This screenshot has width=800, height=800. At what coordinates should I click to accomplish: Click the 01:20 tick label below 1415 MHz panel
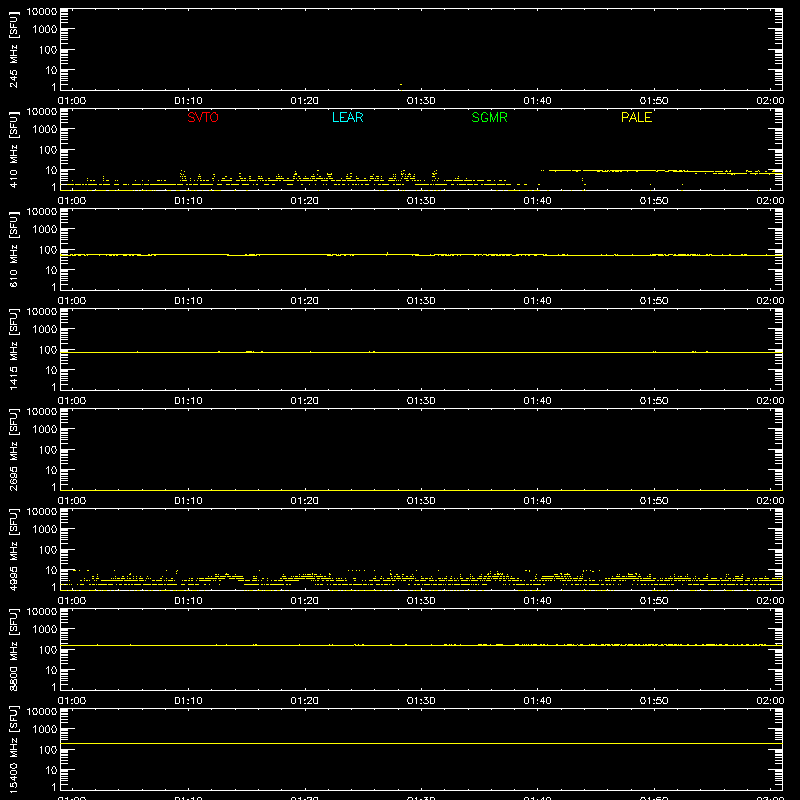305,401
